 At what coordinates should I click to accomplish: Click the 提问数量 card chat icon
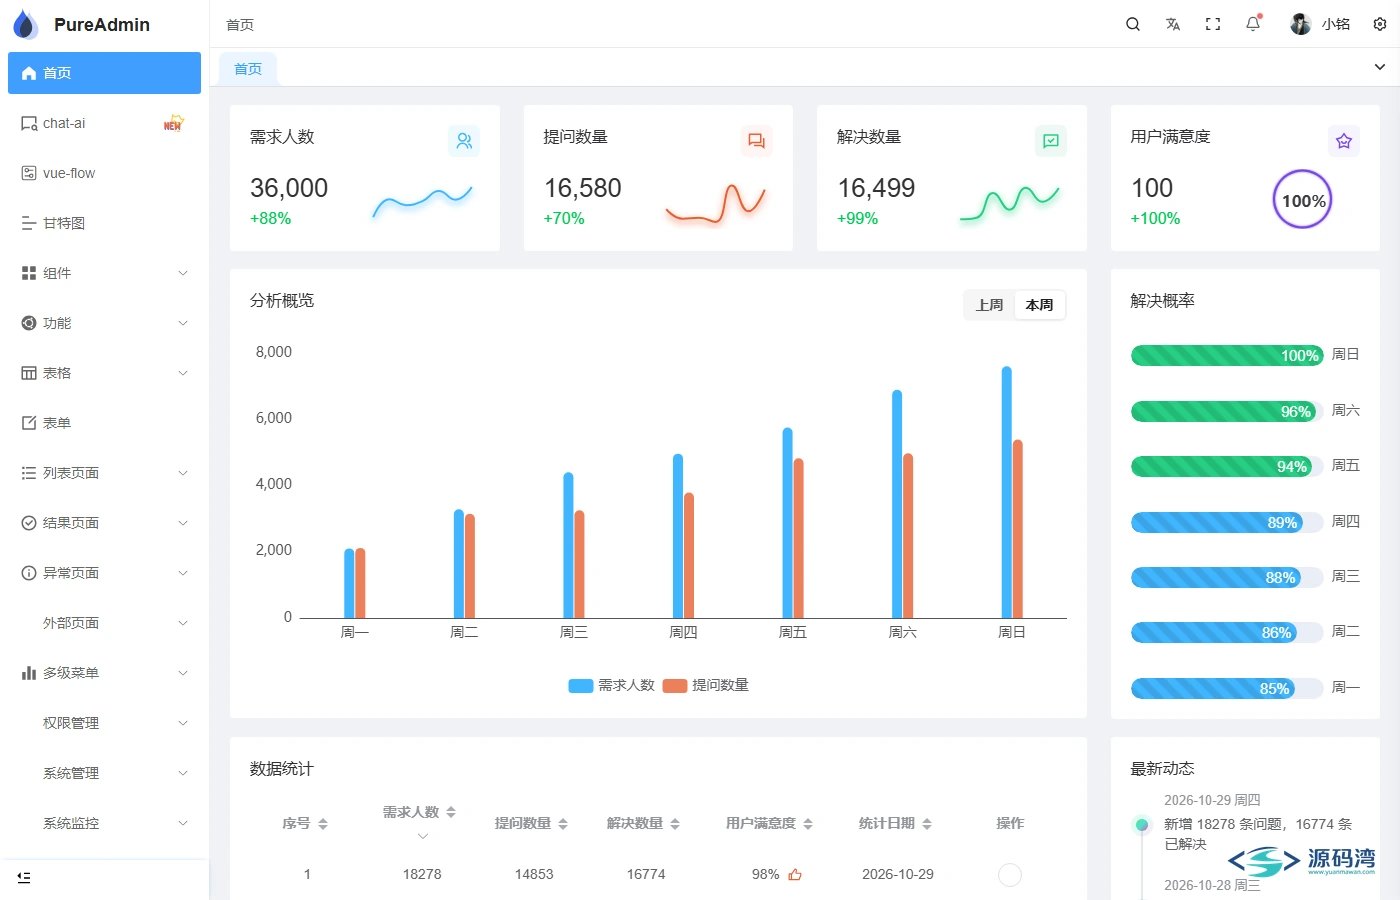(x=757, y=141)
